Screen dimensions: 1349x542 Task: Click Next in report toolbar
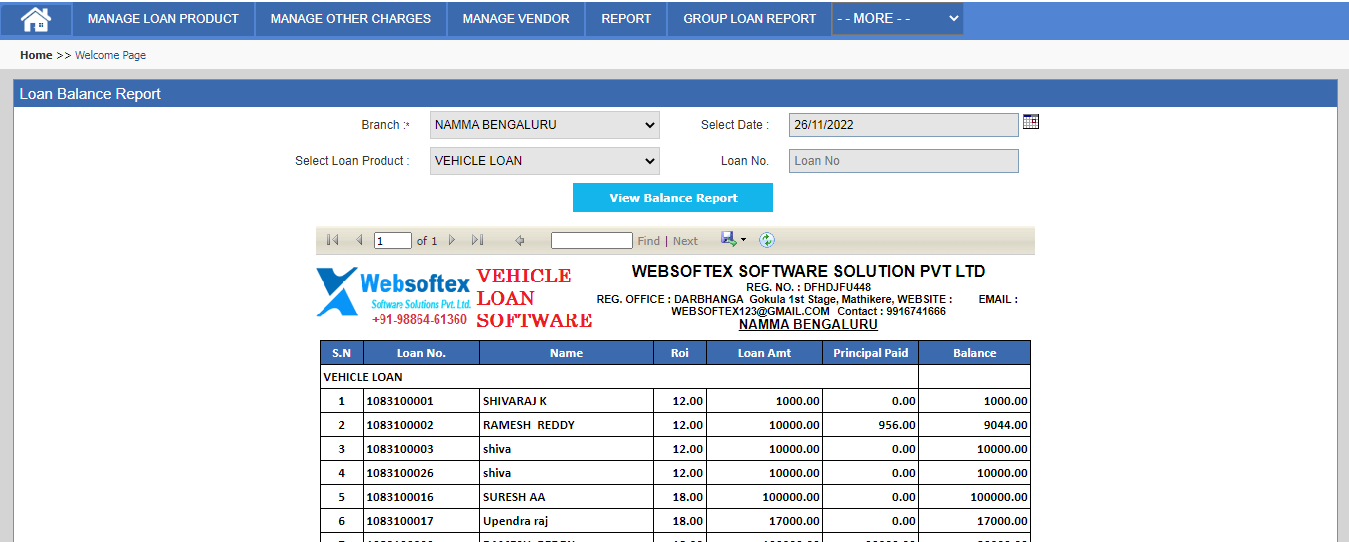coord(685,241)
